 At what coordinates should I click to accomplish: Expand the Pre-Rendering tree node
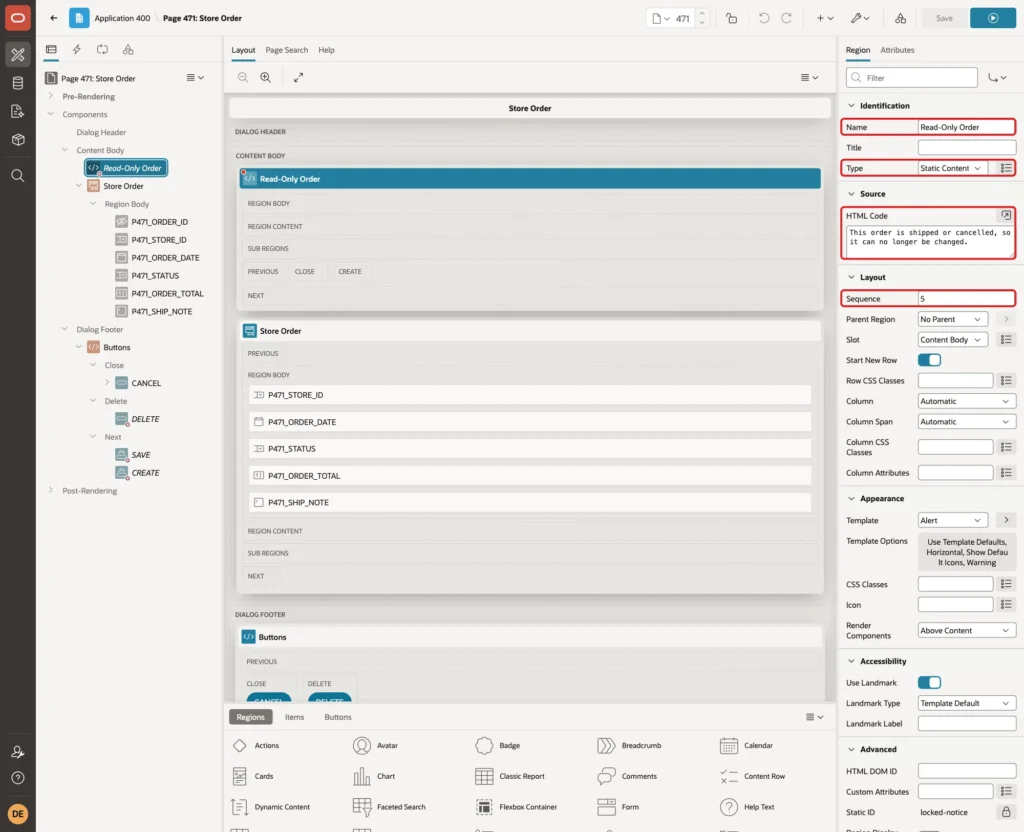50,96
